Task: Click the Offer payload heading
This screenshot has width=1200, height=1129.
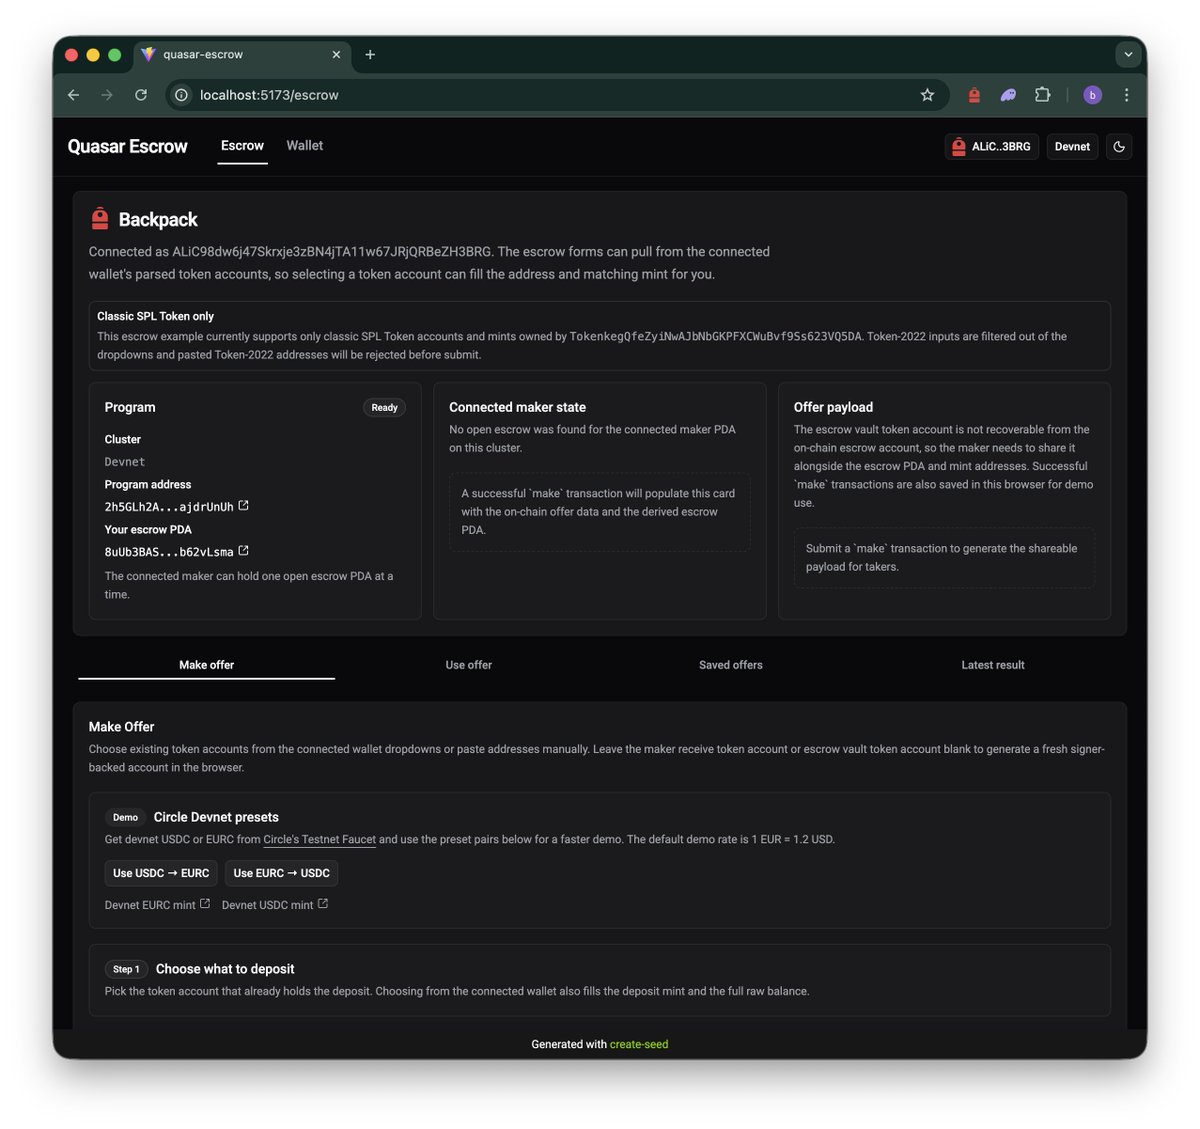Action: coord(833,407)
